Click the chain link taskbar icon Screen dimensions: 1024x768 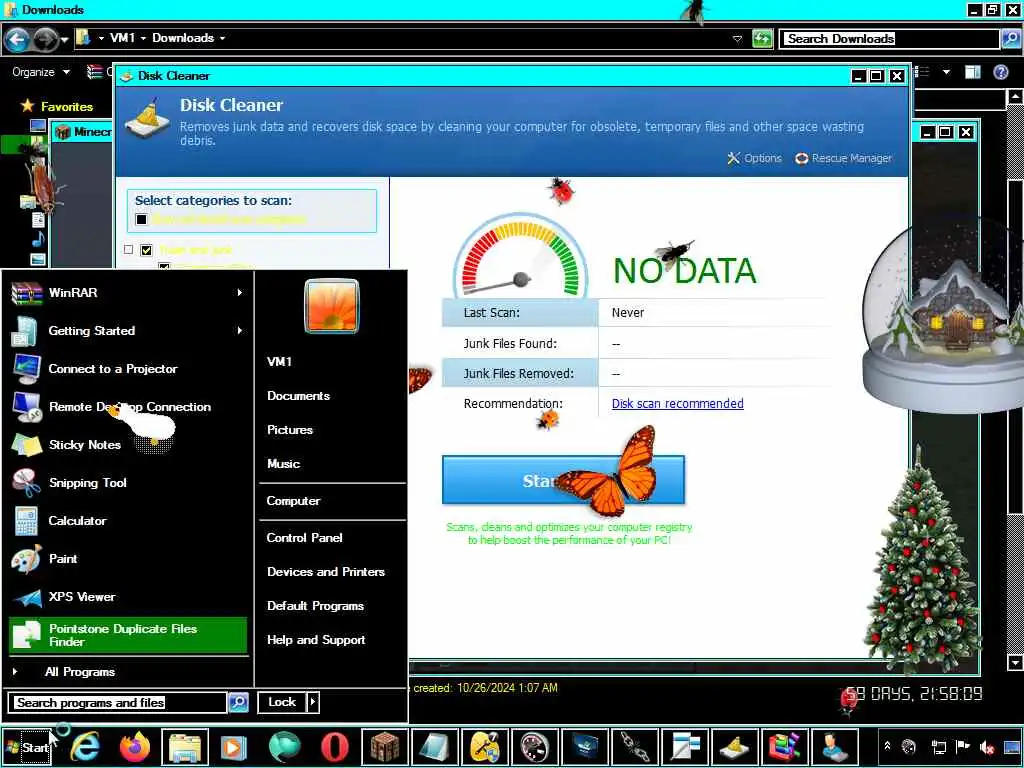(635, 746)
